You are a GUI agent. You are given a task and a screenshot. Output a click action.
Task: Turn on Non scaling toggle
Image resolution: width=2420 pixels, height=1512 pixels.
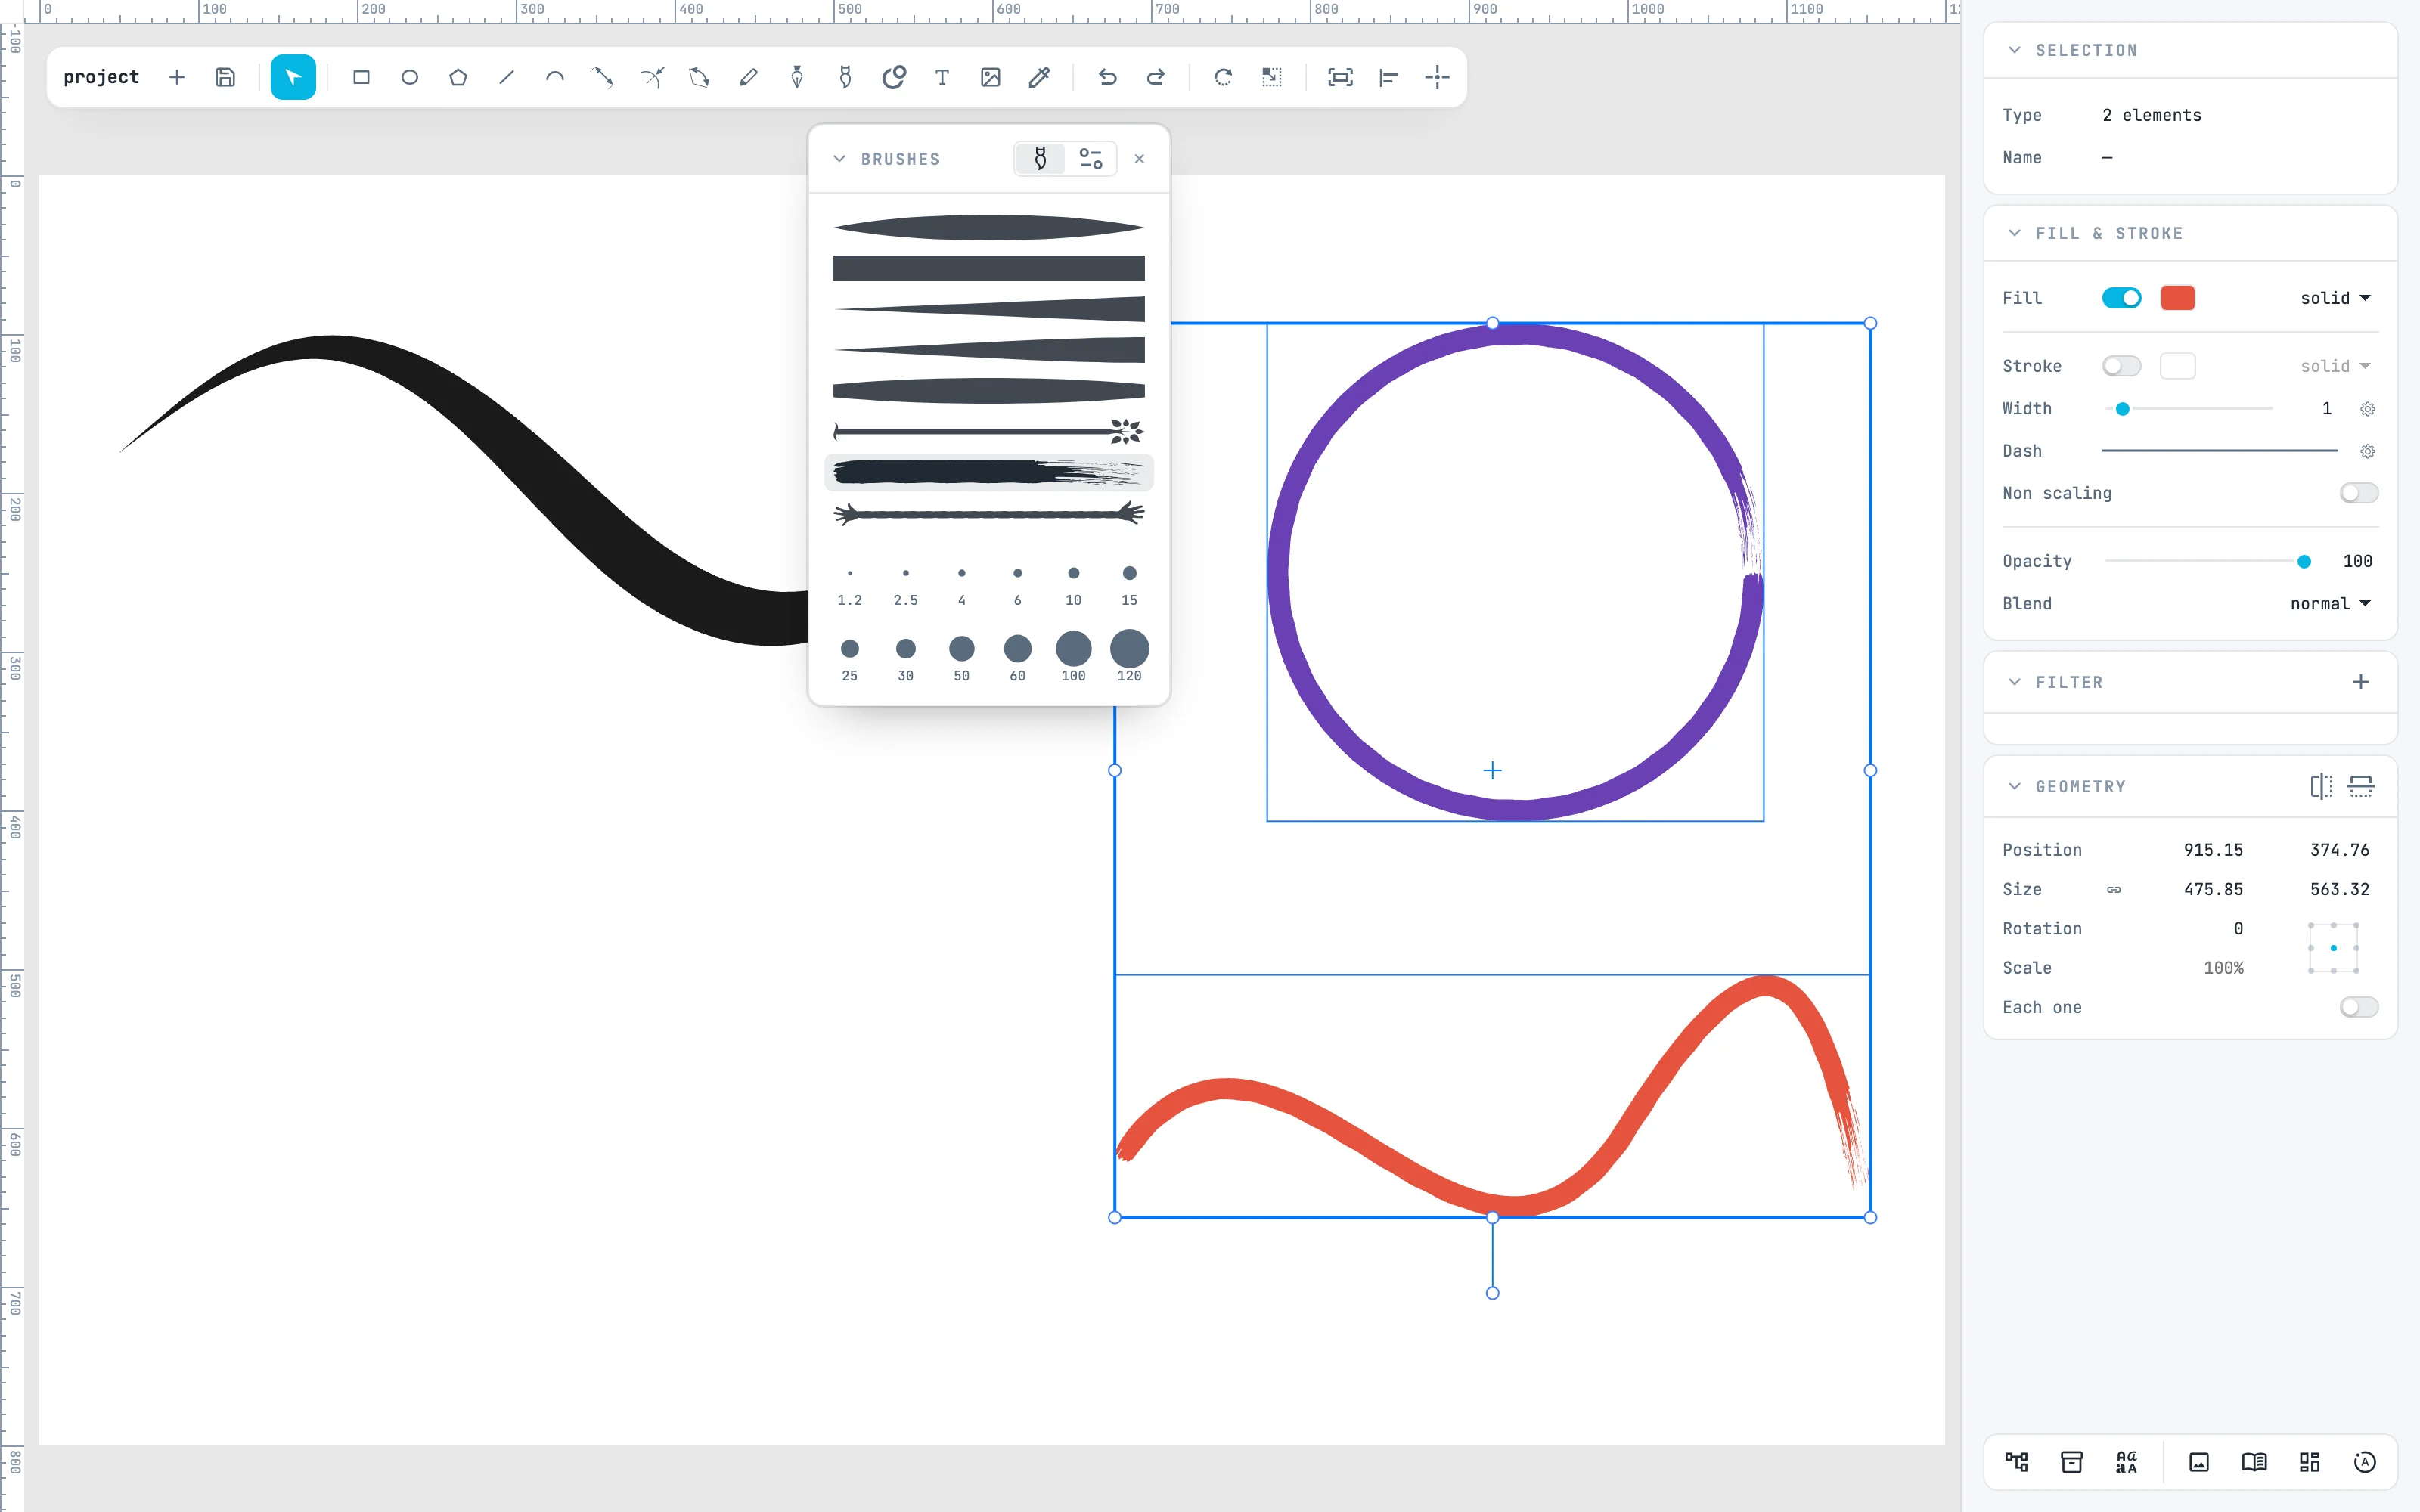click(2359, 493)
